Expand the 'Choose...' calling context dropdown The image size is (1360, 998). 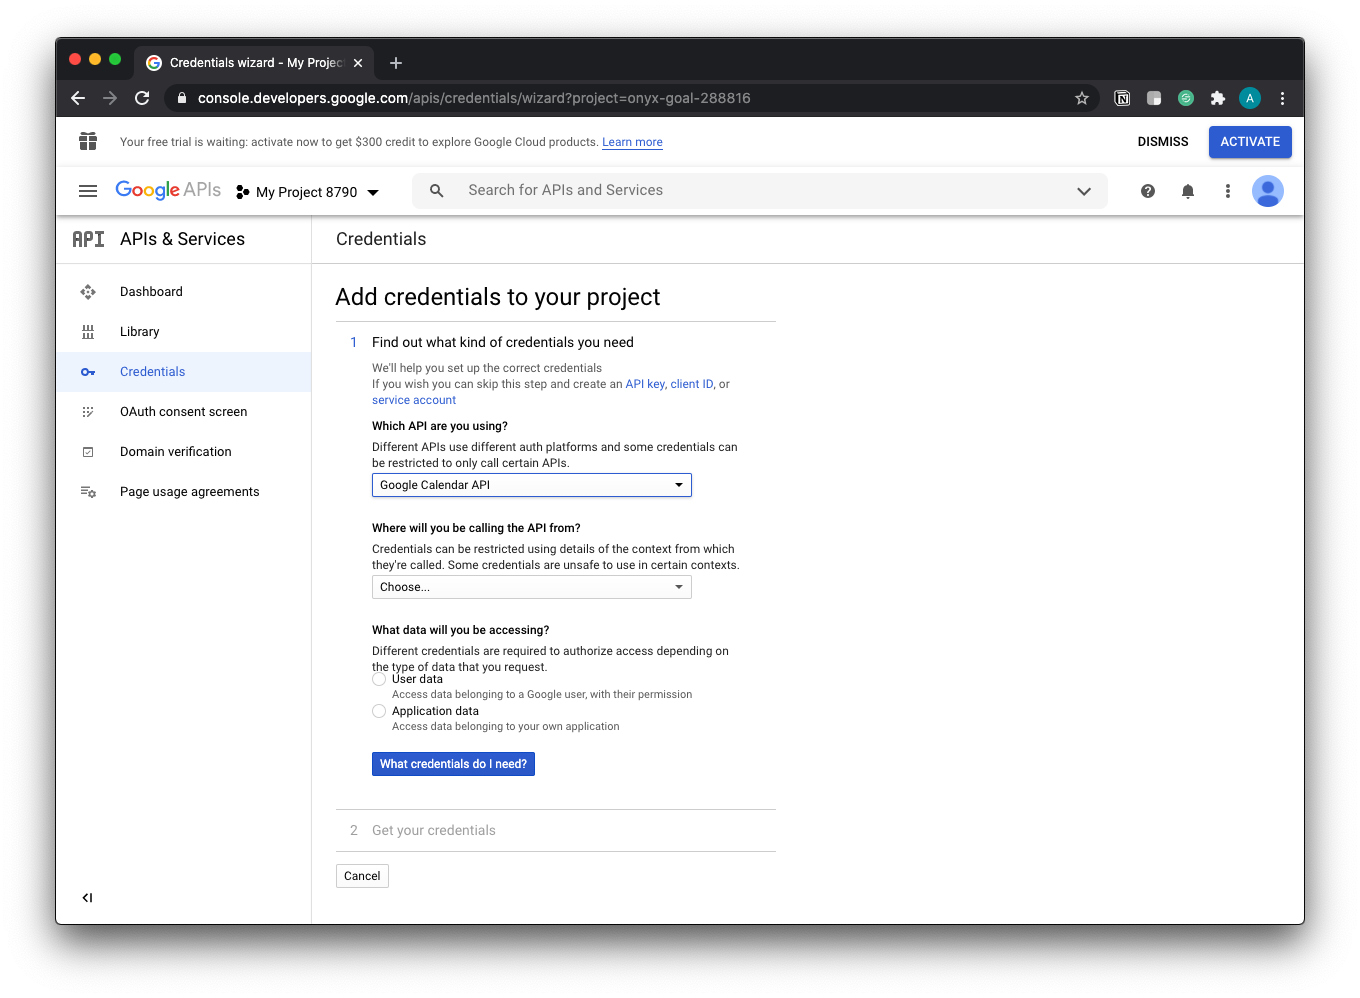531,587
